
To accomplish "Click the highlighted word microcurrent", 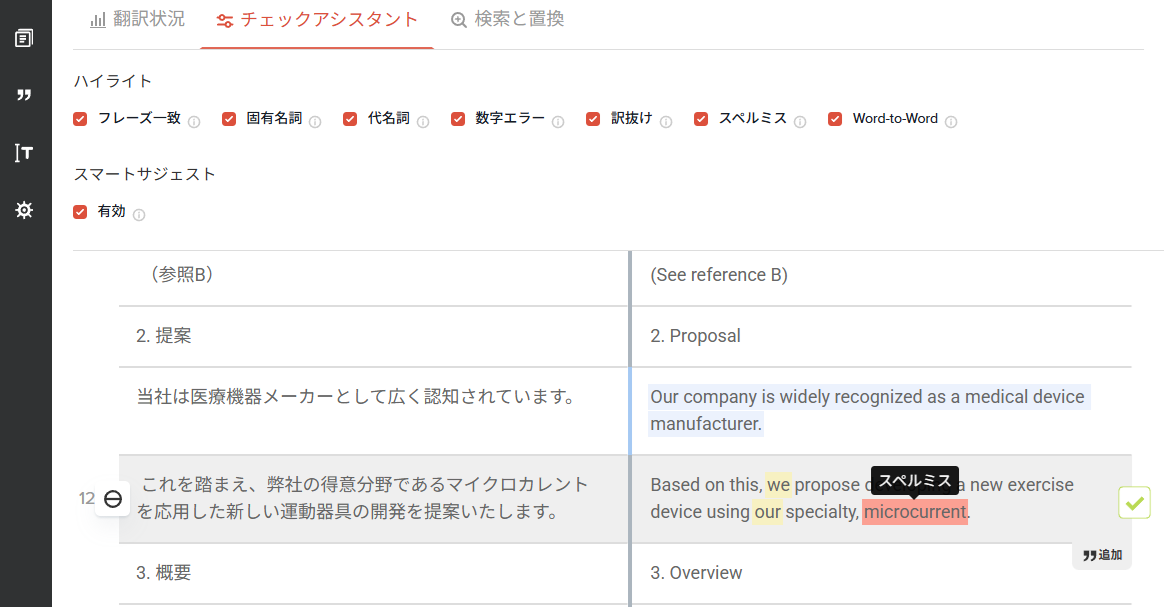I will [x=915, y=512].
